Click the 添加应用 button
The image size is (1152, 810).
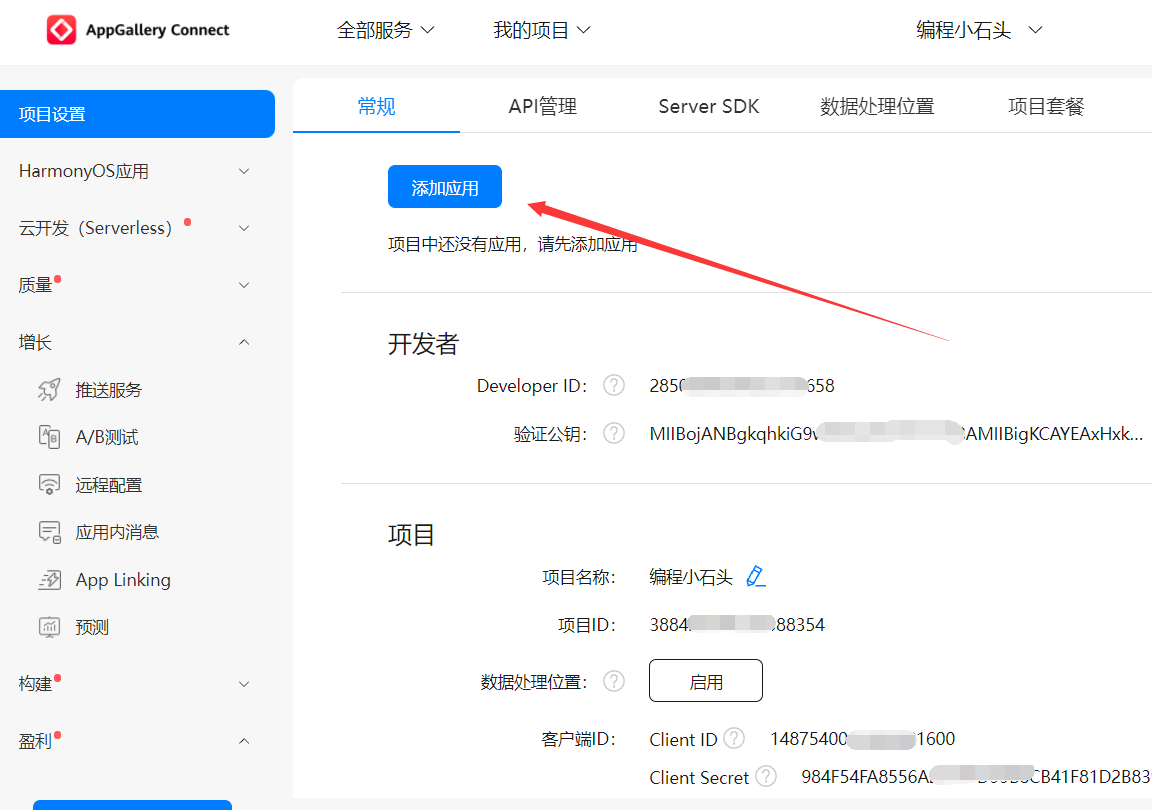444,187
